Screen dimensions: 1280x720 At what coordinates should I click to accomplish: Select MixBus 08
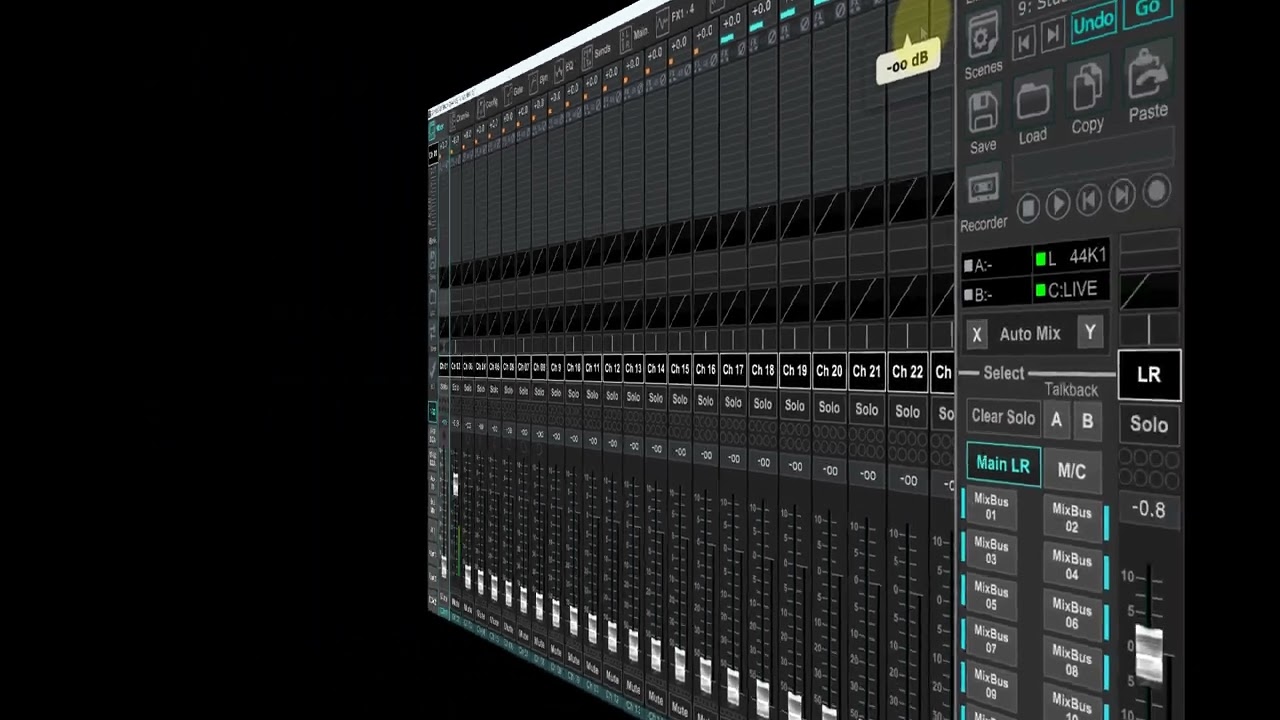1071,662
